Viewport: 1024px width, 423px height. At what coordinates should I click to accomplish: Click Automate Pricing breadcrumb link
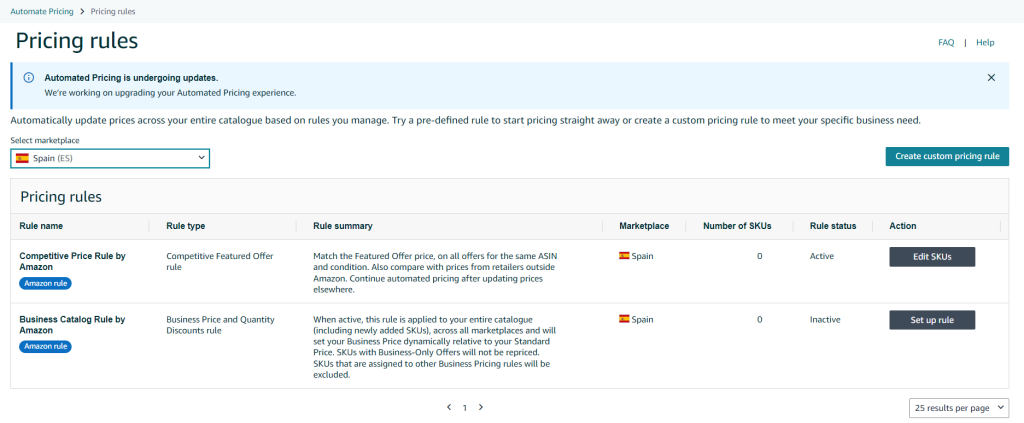coord(41,11)
